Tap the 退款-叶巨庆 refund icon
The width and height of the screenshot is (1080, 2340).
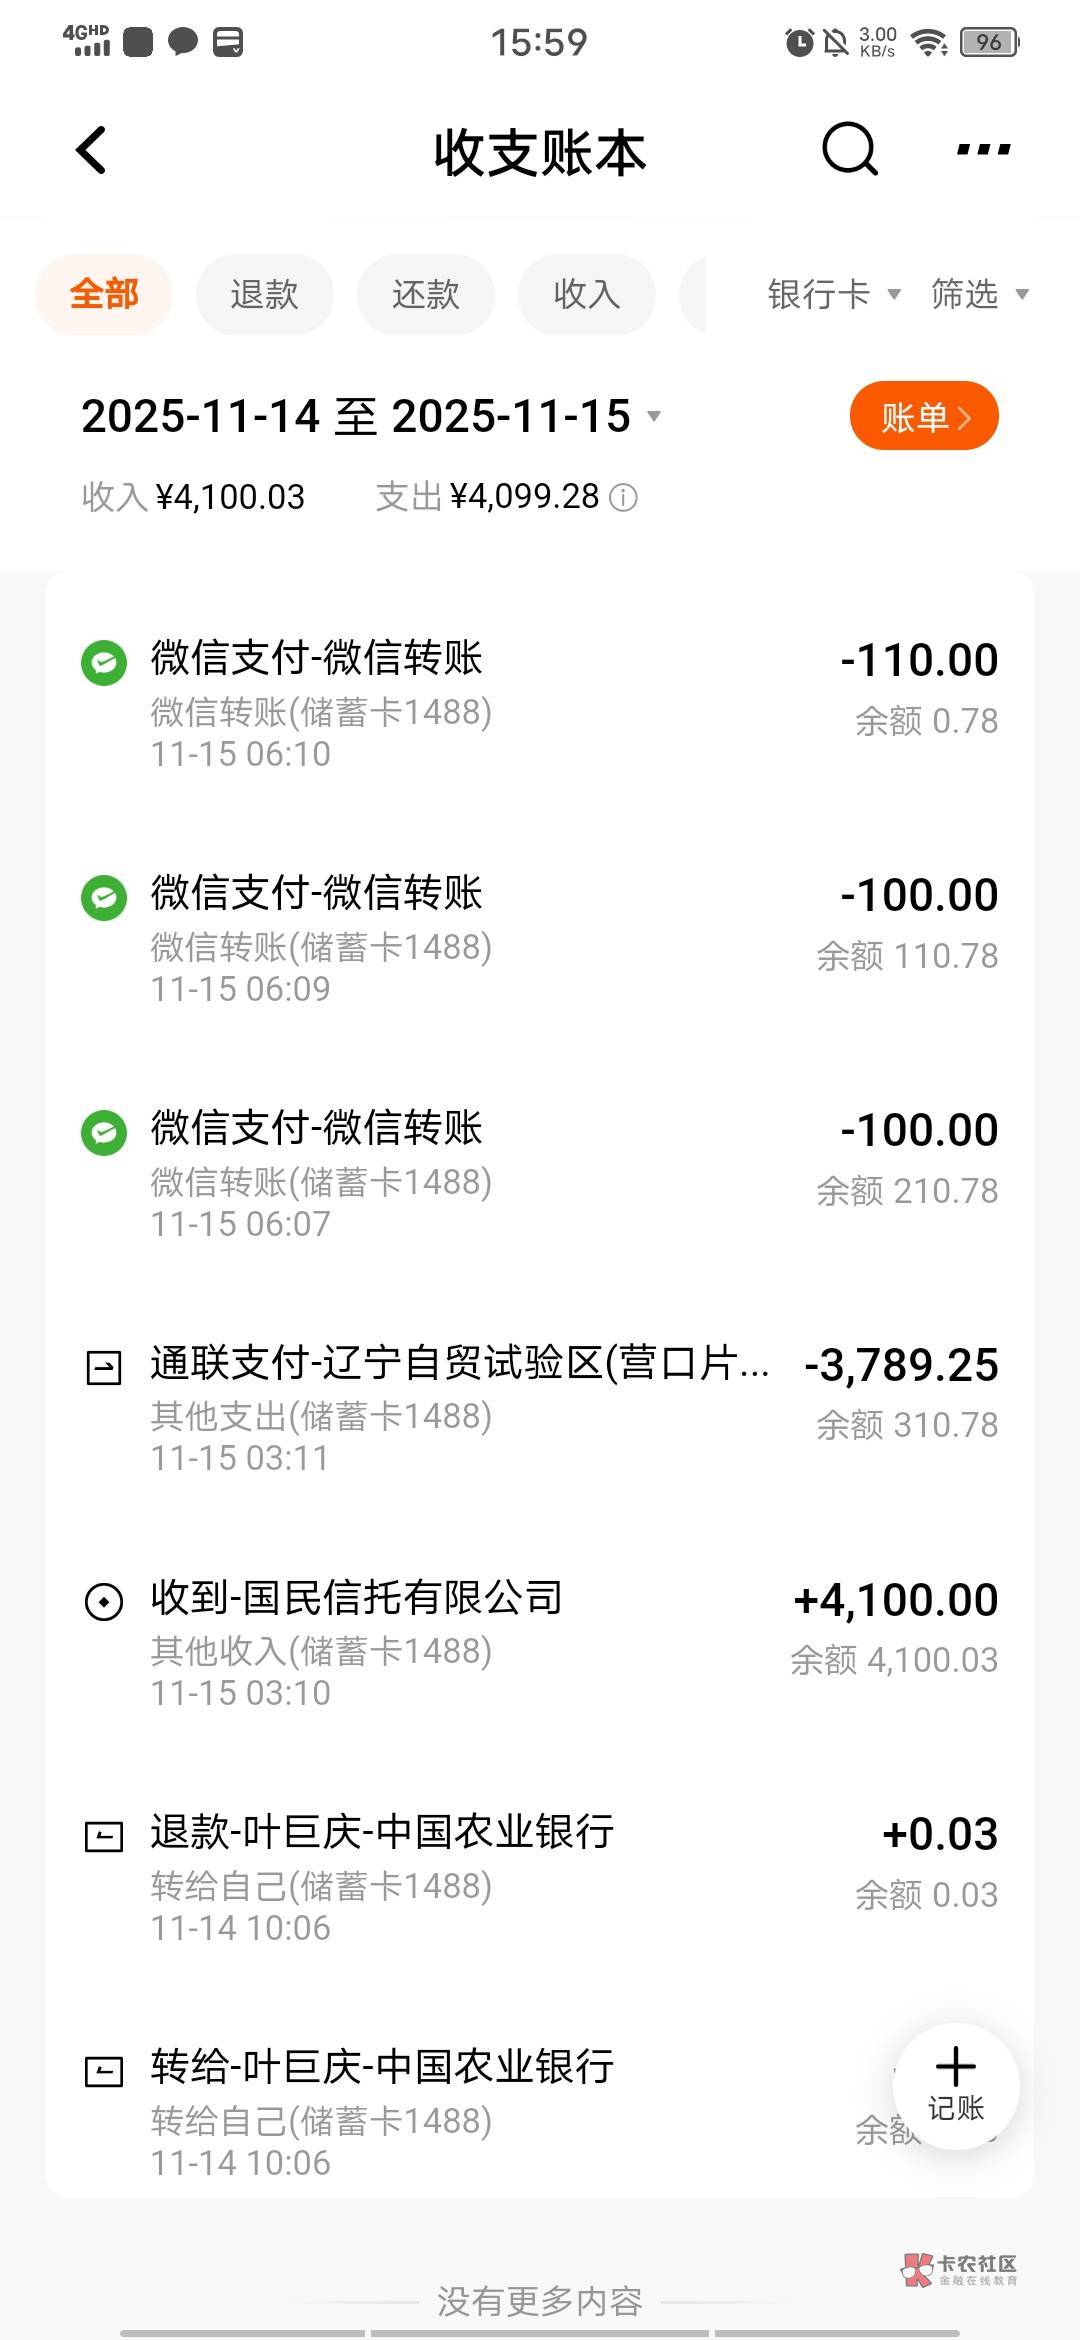(x=104, y=1836)
